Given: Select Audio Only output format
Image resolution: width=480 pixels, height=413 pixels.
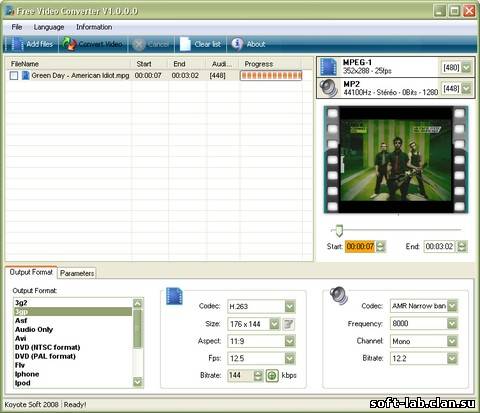Looking at the screenshot, I should pyautogui.click(x=73, y=330).
